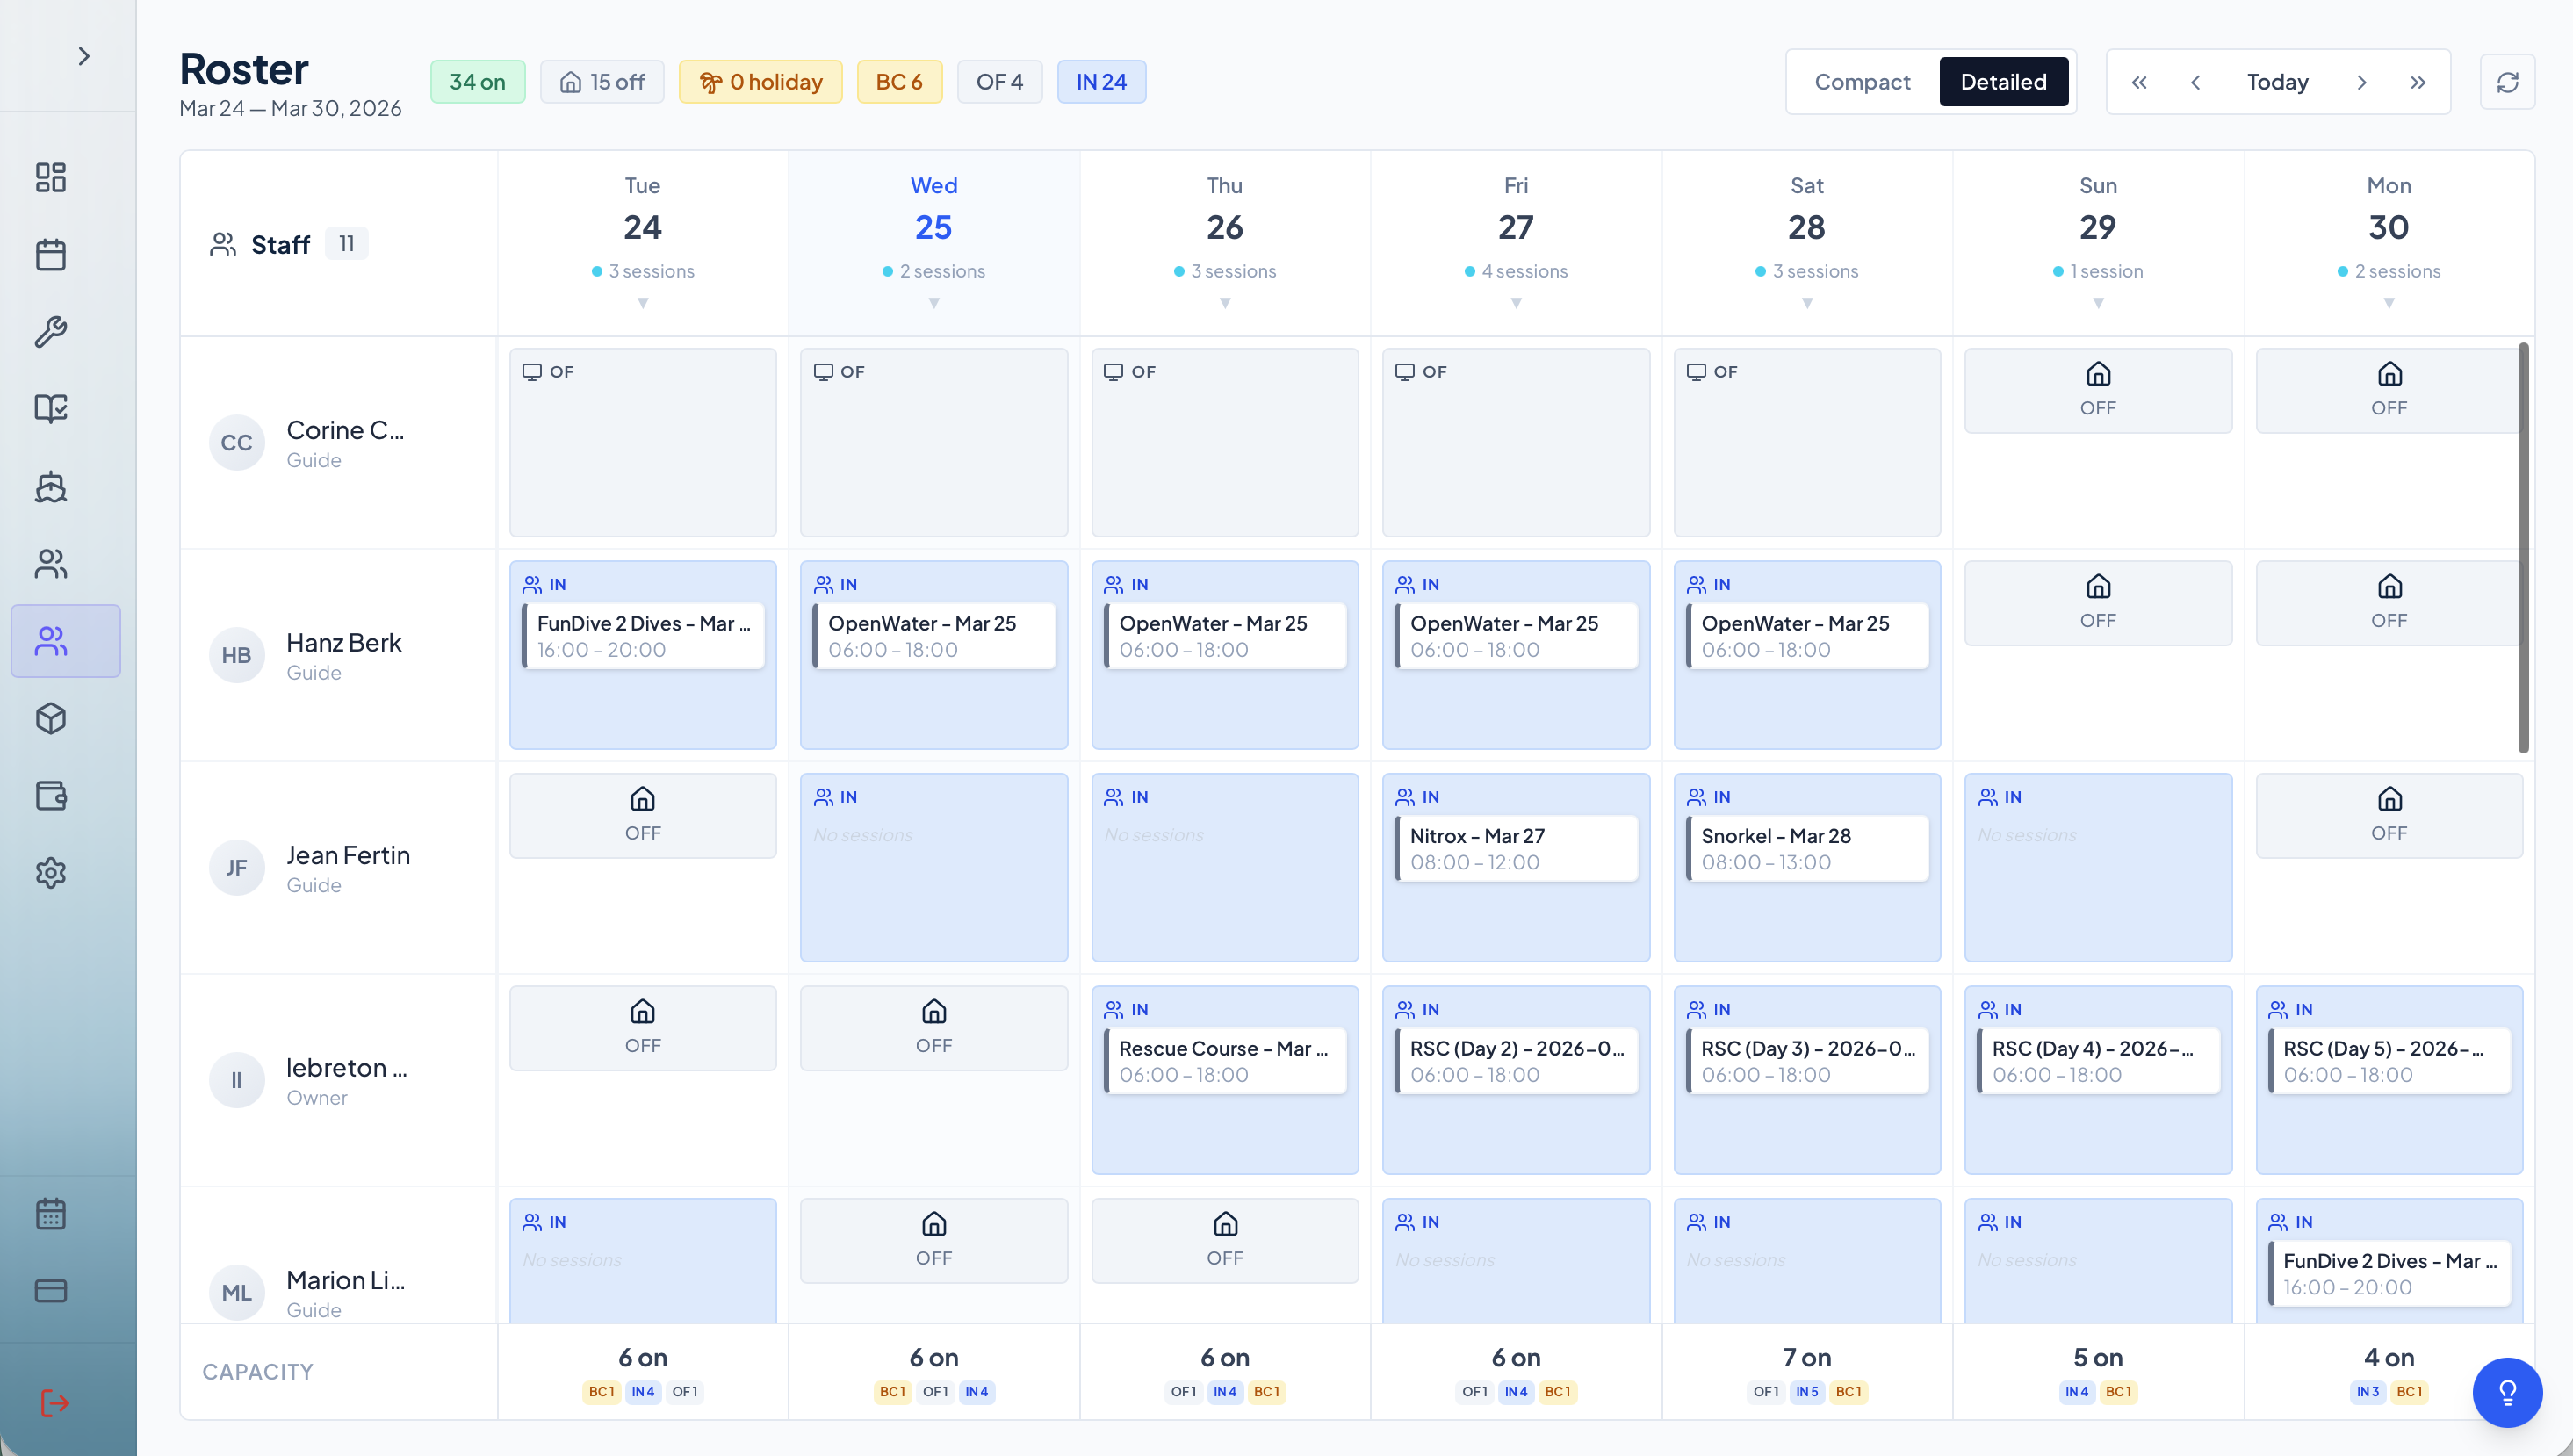The height and width of the screenshot is (1456, 2573).
Task: Click Corine's OF shift cell on Tuesday
Action: (643, 443)
